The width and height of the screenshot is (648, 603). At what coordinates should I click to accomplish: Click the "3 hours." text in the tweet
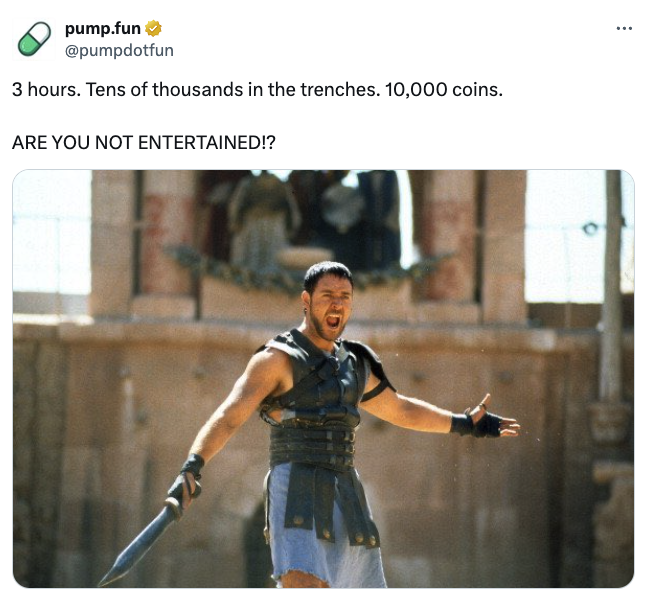45,90
